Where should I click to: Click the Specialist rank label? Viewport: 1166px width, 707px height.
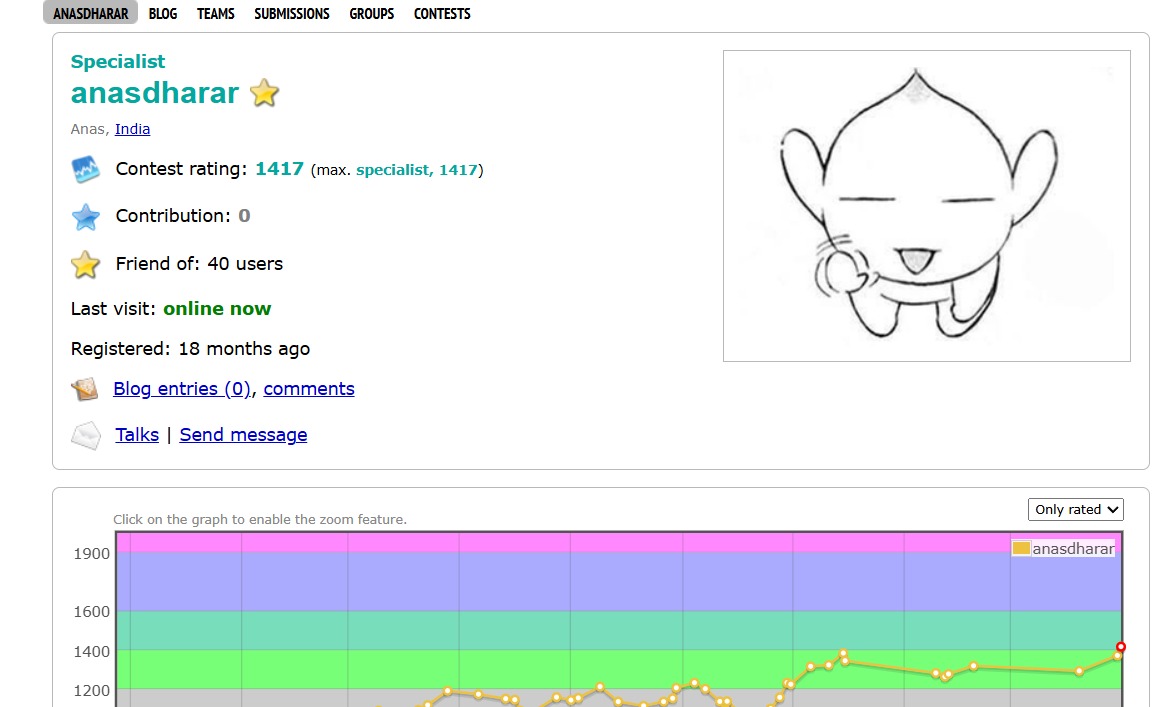[x=117, y=62]
